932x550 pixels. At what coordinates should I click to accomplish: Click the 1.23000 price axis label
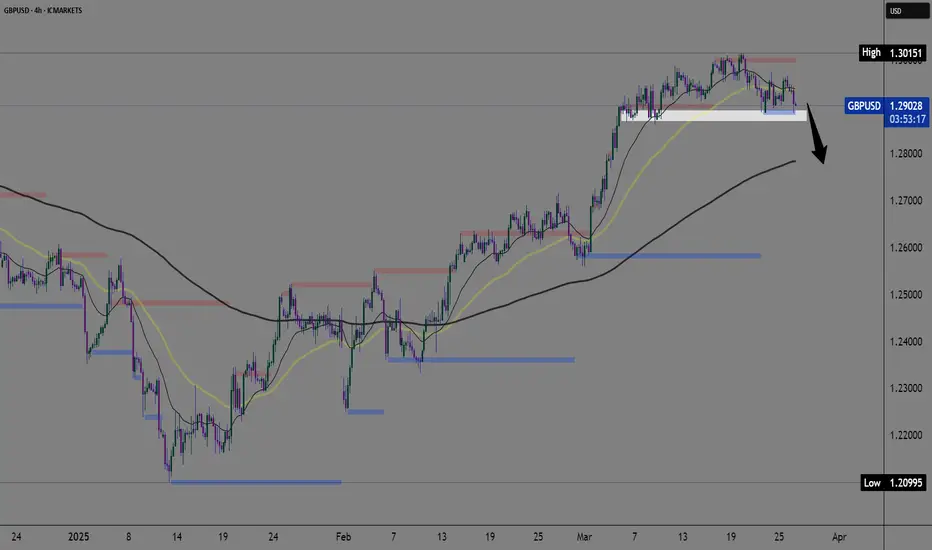tap(906, 388)
